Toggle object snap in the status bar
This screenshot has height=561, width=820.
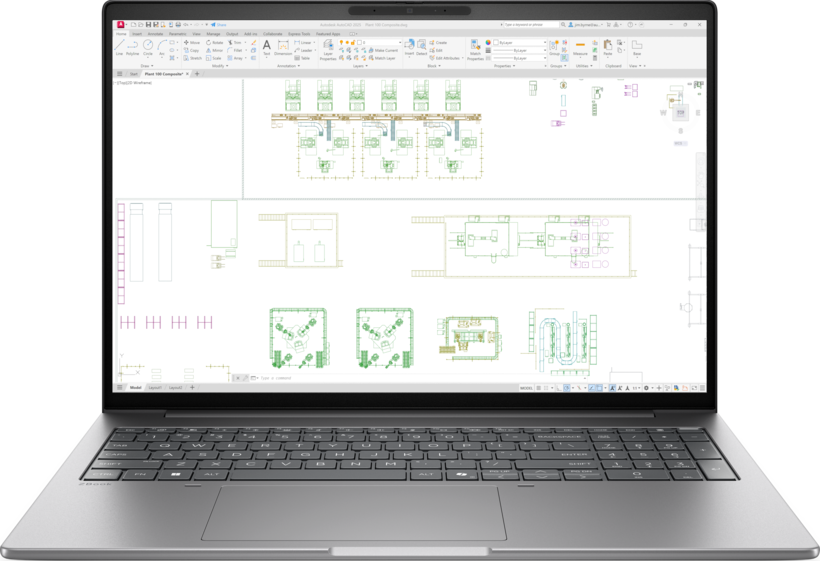click(599, 388)
